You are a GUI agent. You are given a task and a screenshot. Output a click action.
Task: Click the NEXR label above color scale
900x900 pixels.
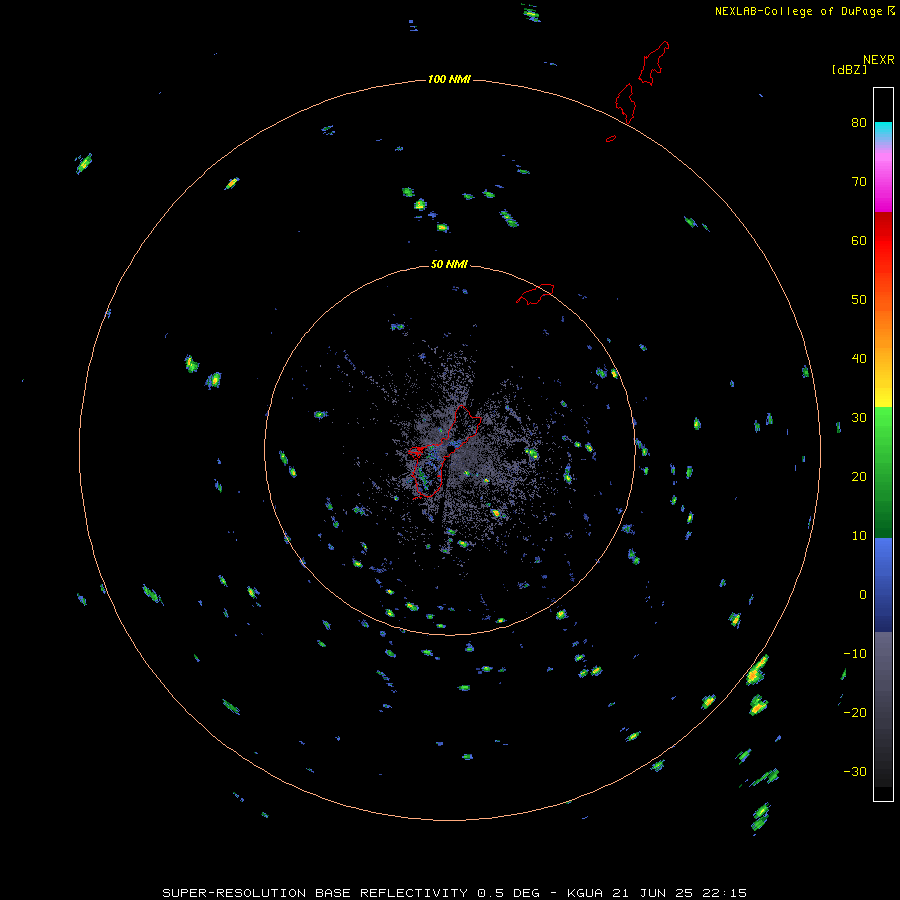878,59
